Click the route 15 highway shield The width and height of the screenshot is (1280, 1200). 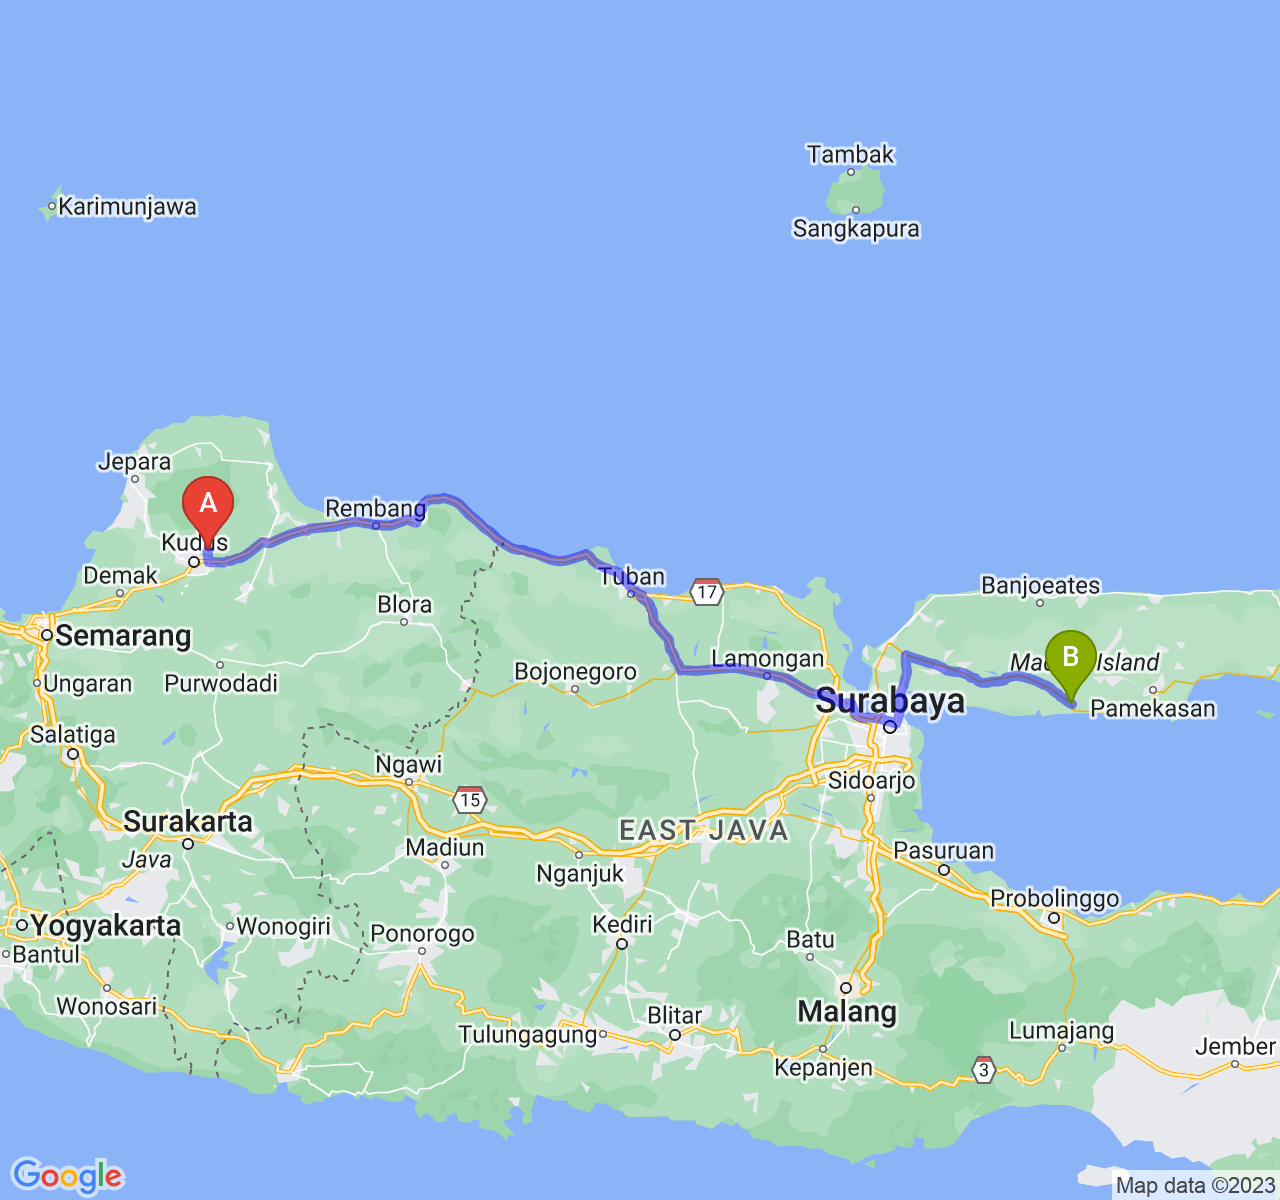470,799
